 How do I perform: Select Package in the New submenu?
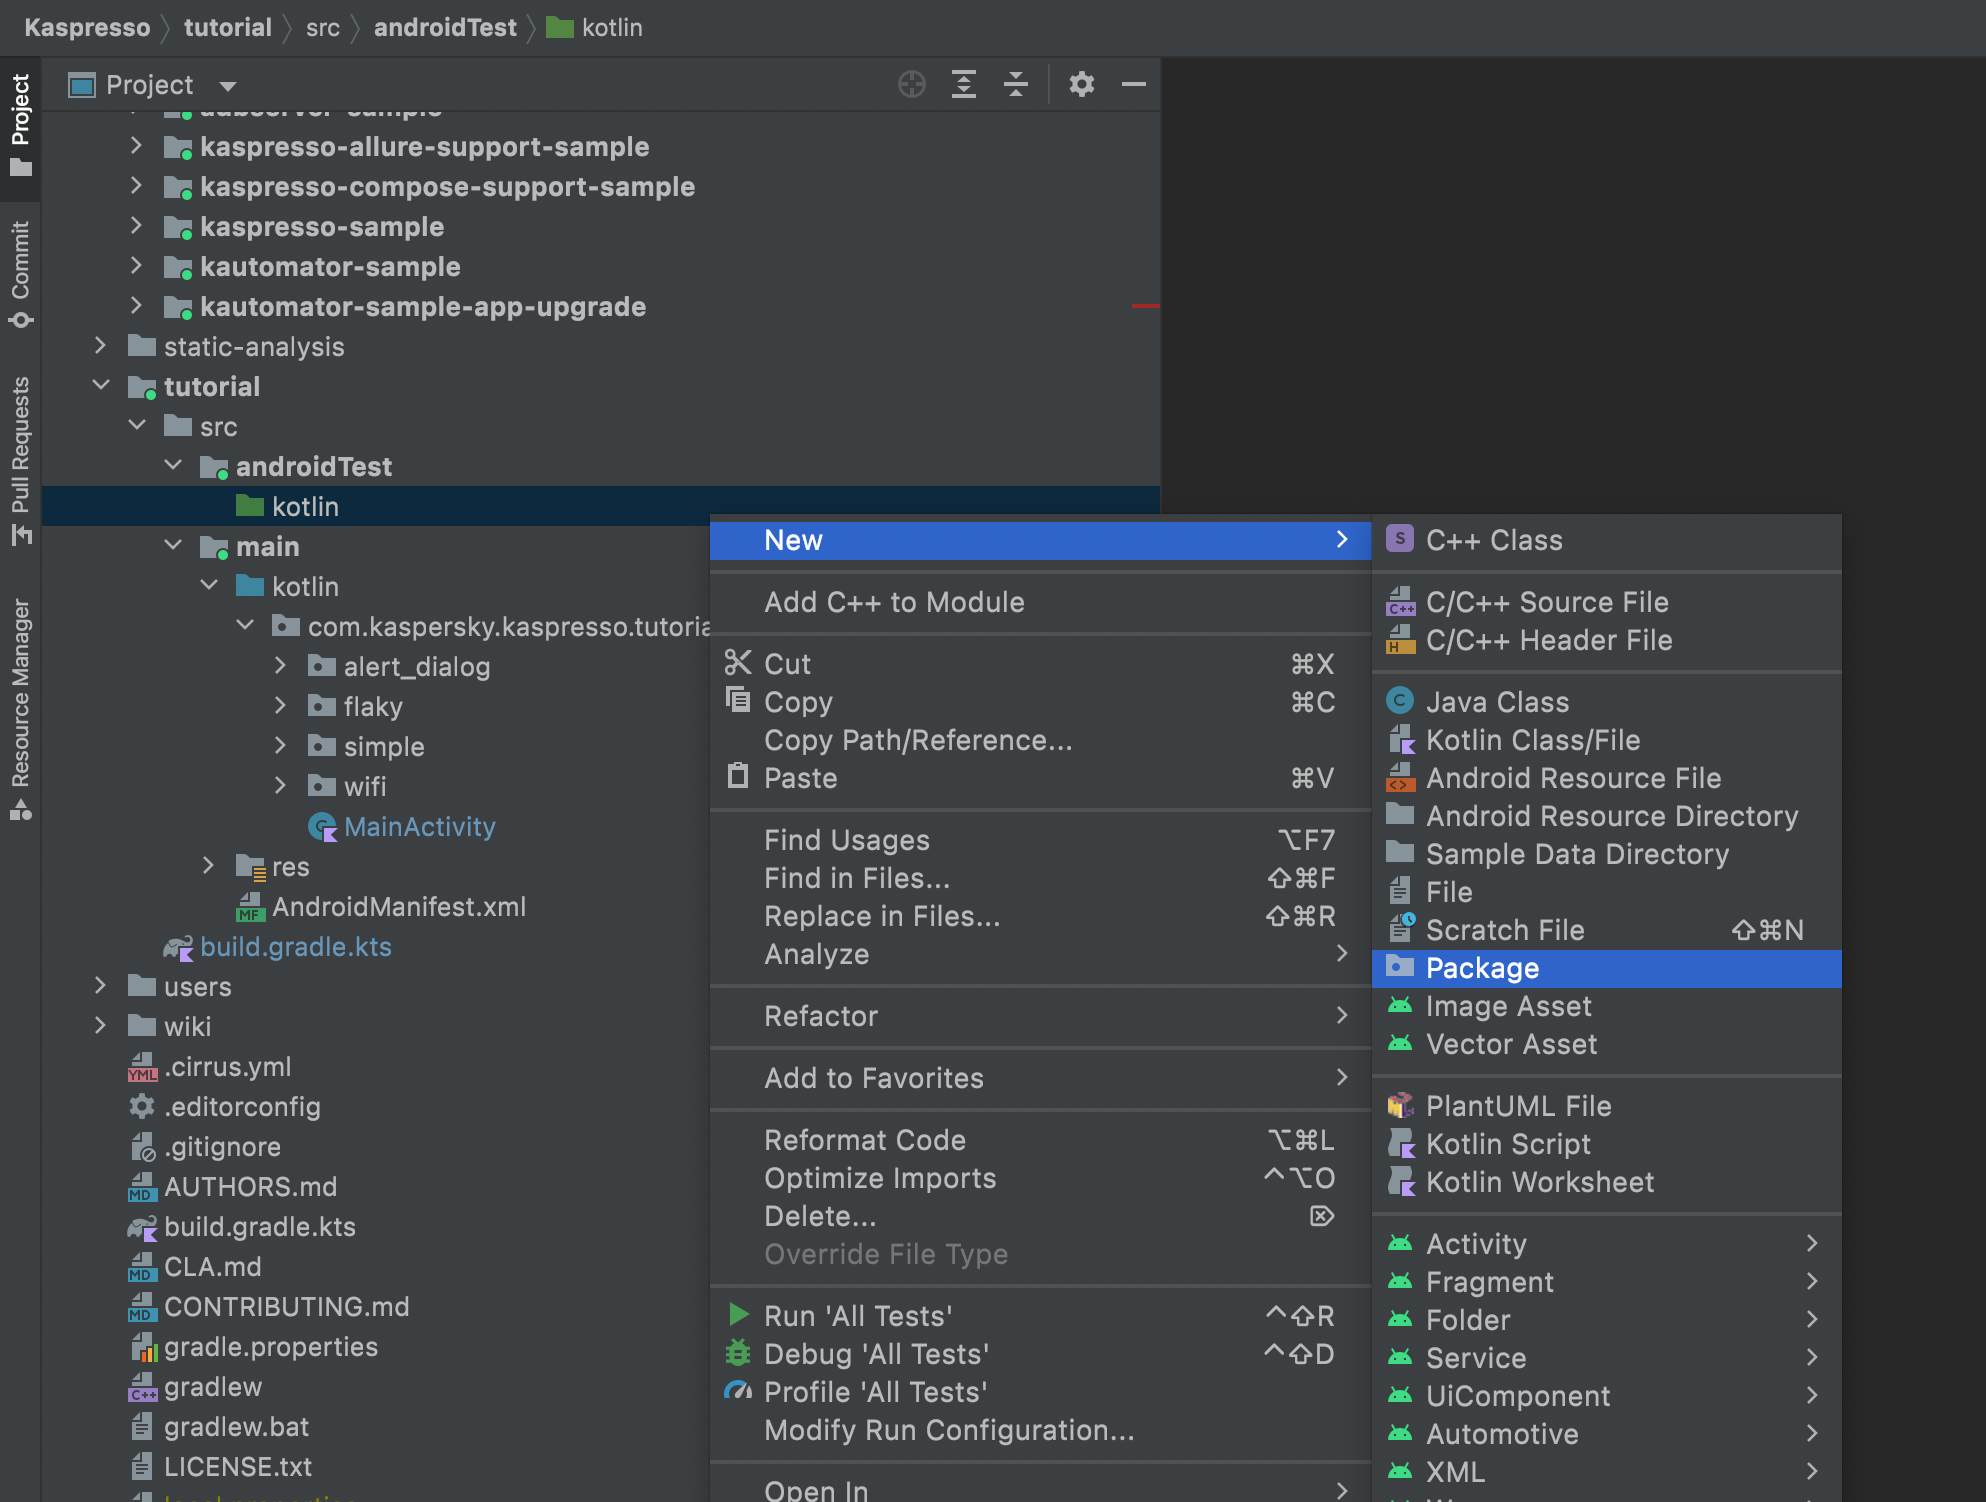1607,968
